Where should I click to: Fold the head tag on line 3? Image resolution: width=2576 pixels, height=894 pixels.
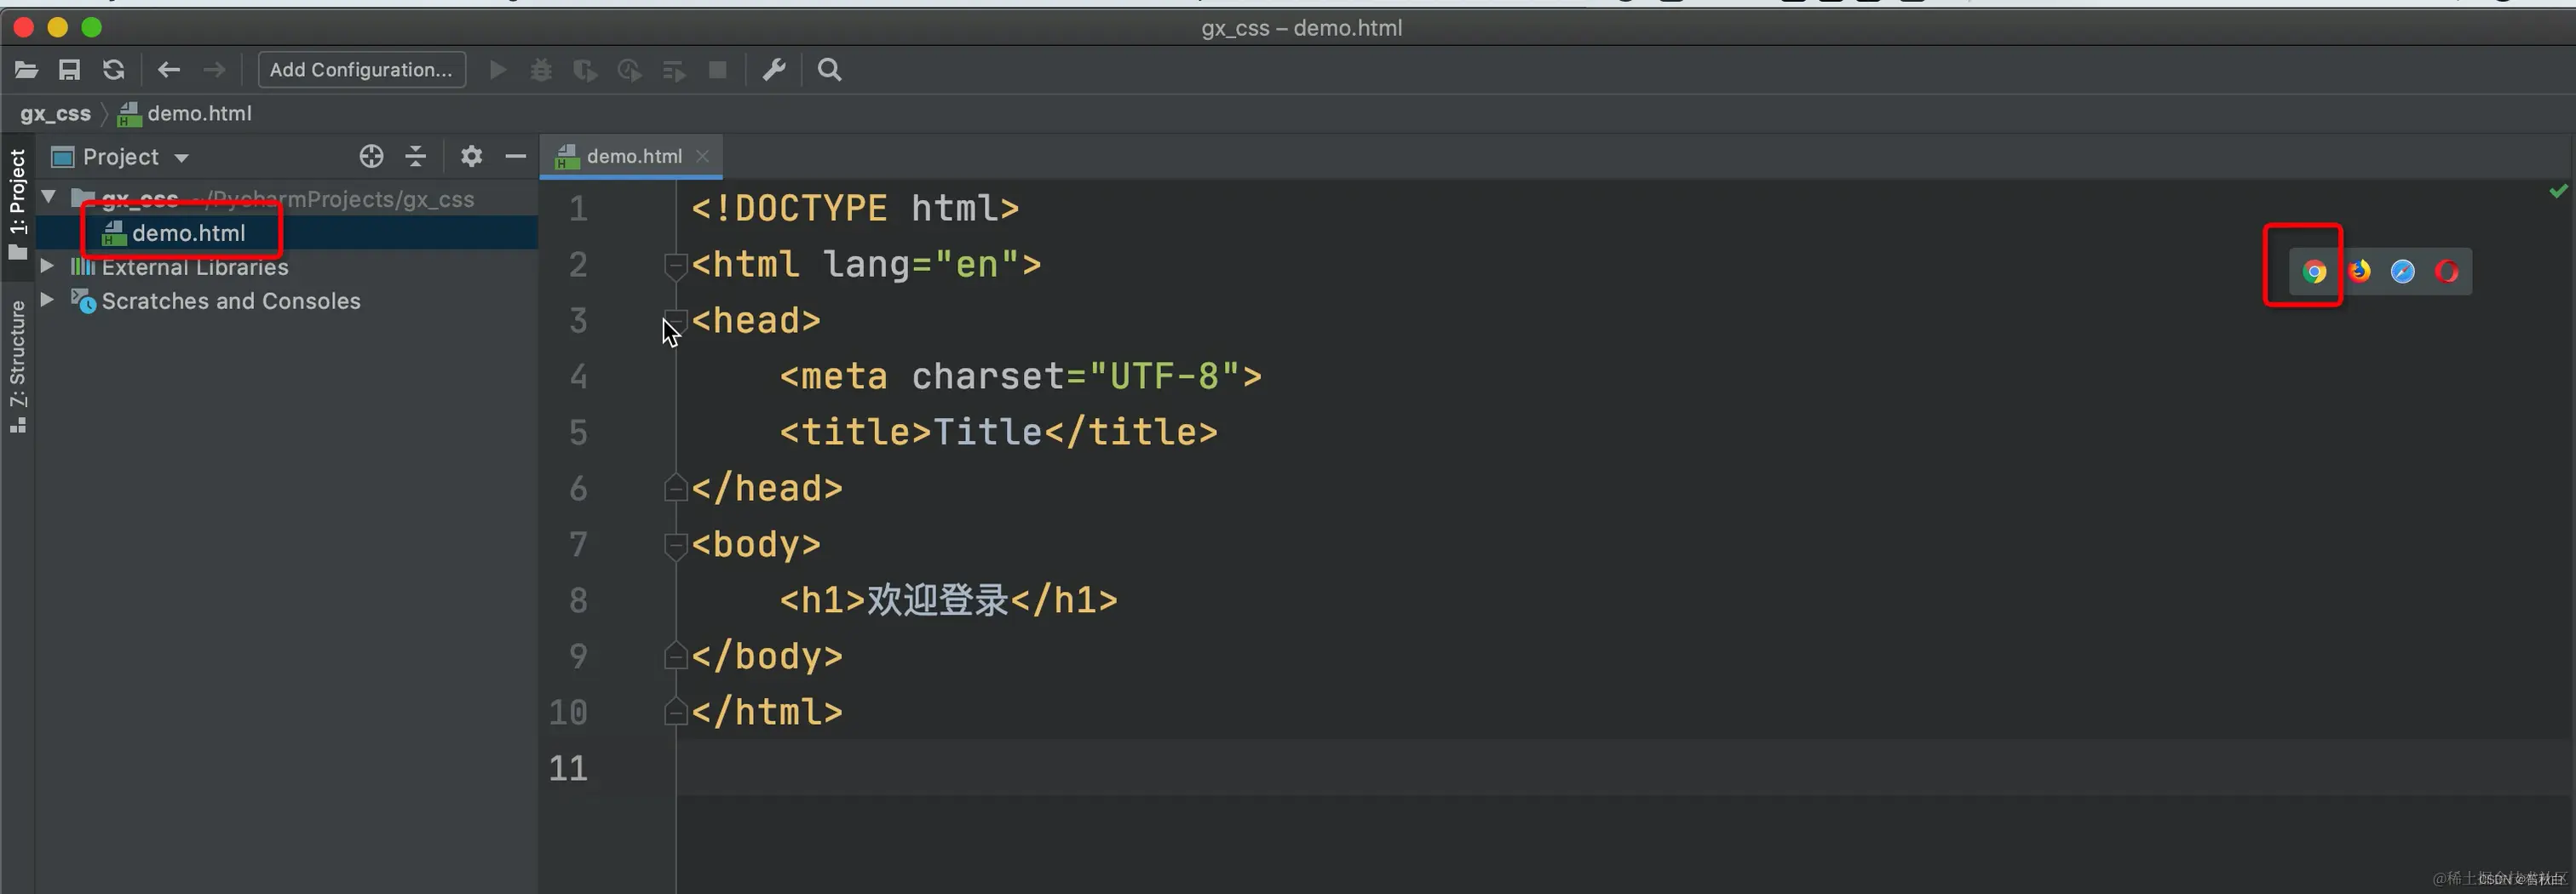click(x=675, y=321)
